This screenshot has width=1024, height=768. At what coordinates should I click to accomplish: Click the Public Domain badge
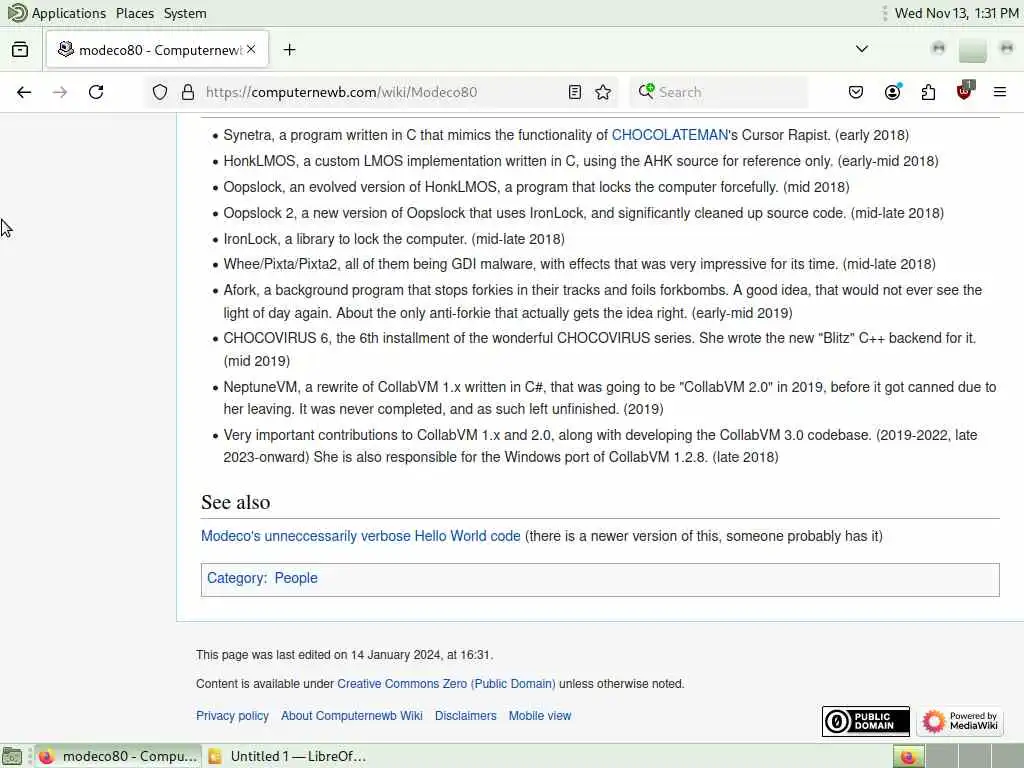pos(866,721)
